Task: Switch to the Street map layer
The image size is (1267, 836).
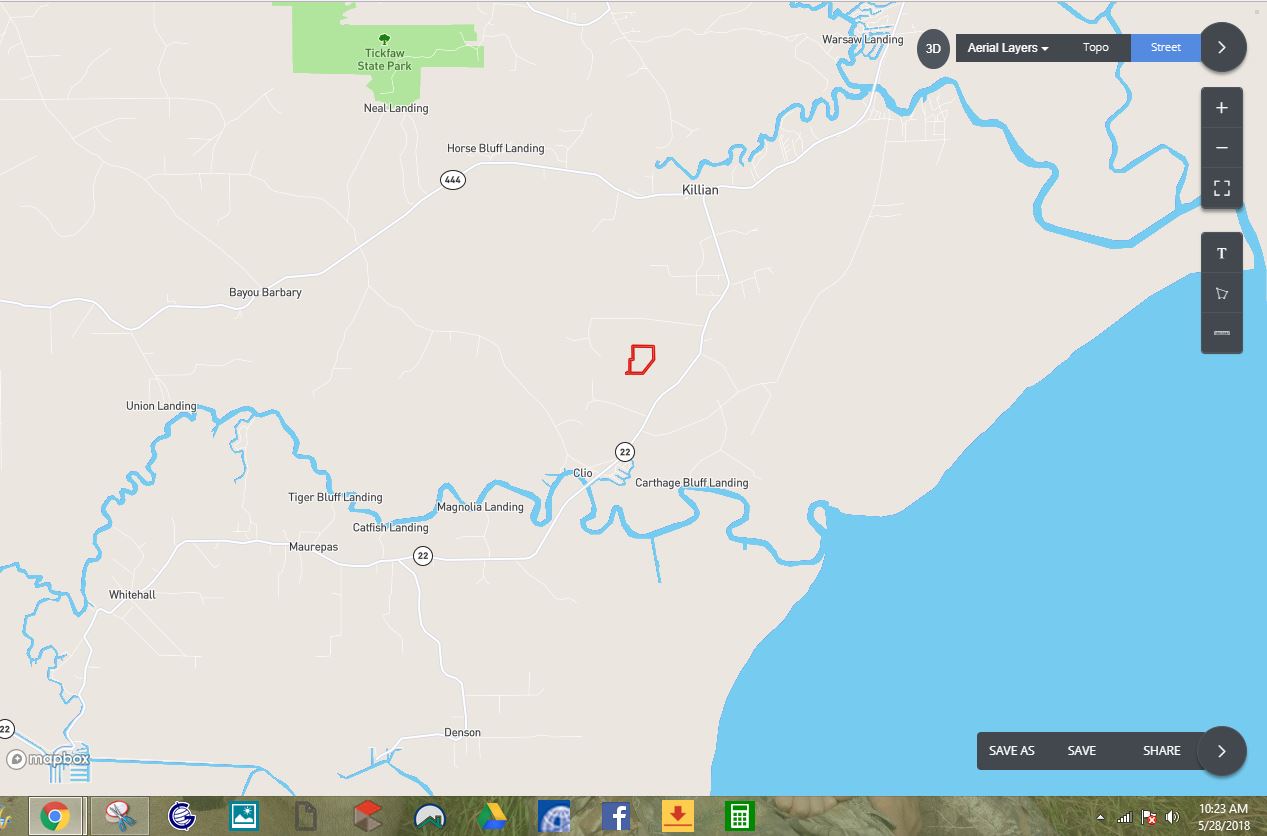Action: [1165, 48]
